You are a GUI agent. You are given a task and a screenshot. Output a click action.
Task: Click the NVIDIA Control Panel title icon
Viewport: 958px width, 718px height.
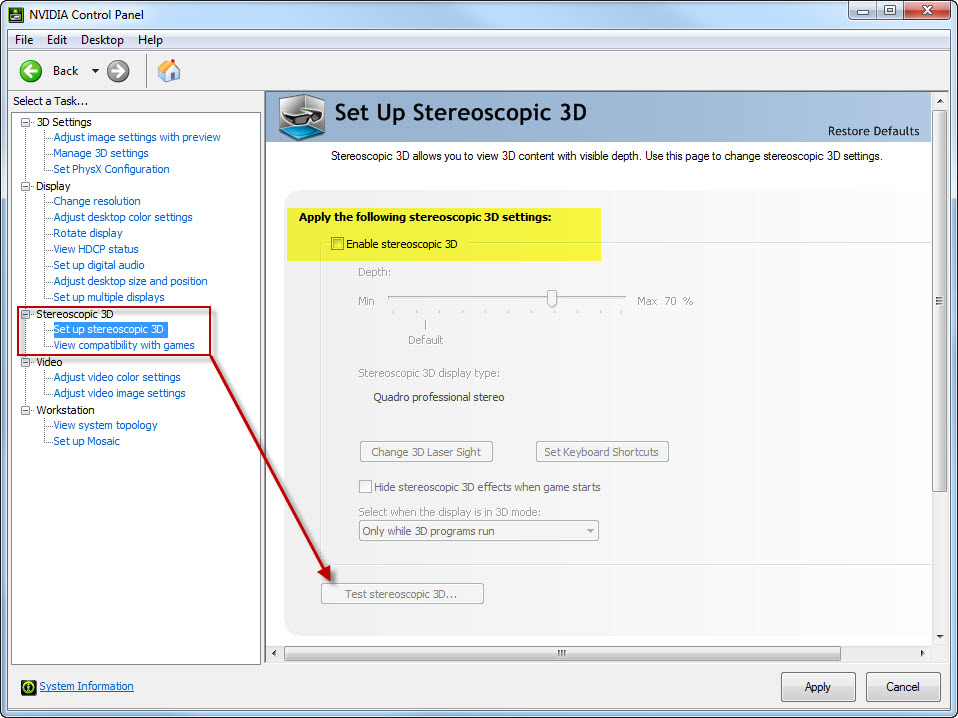(x=16, y=14)
